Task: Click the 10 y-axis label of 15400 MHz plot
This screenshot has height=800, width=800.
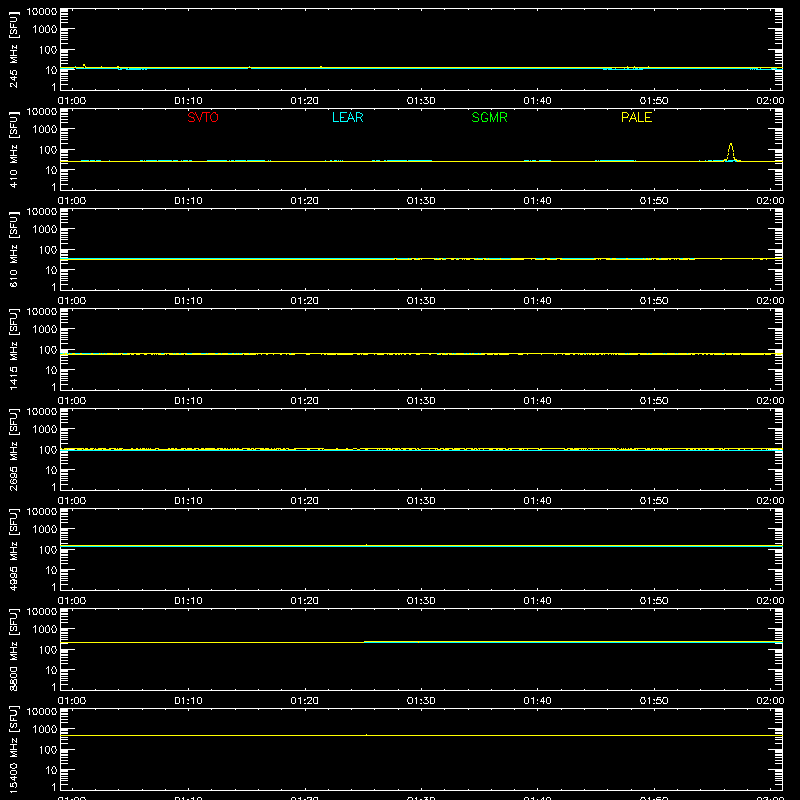Action: (51, 770)
